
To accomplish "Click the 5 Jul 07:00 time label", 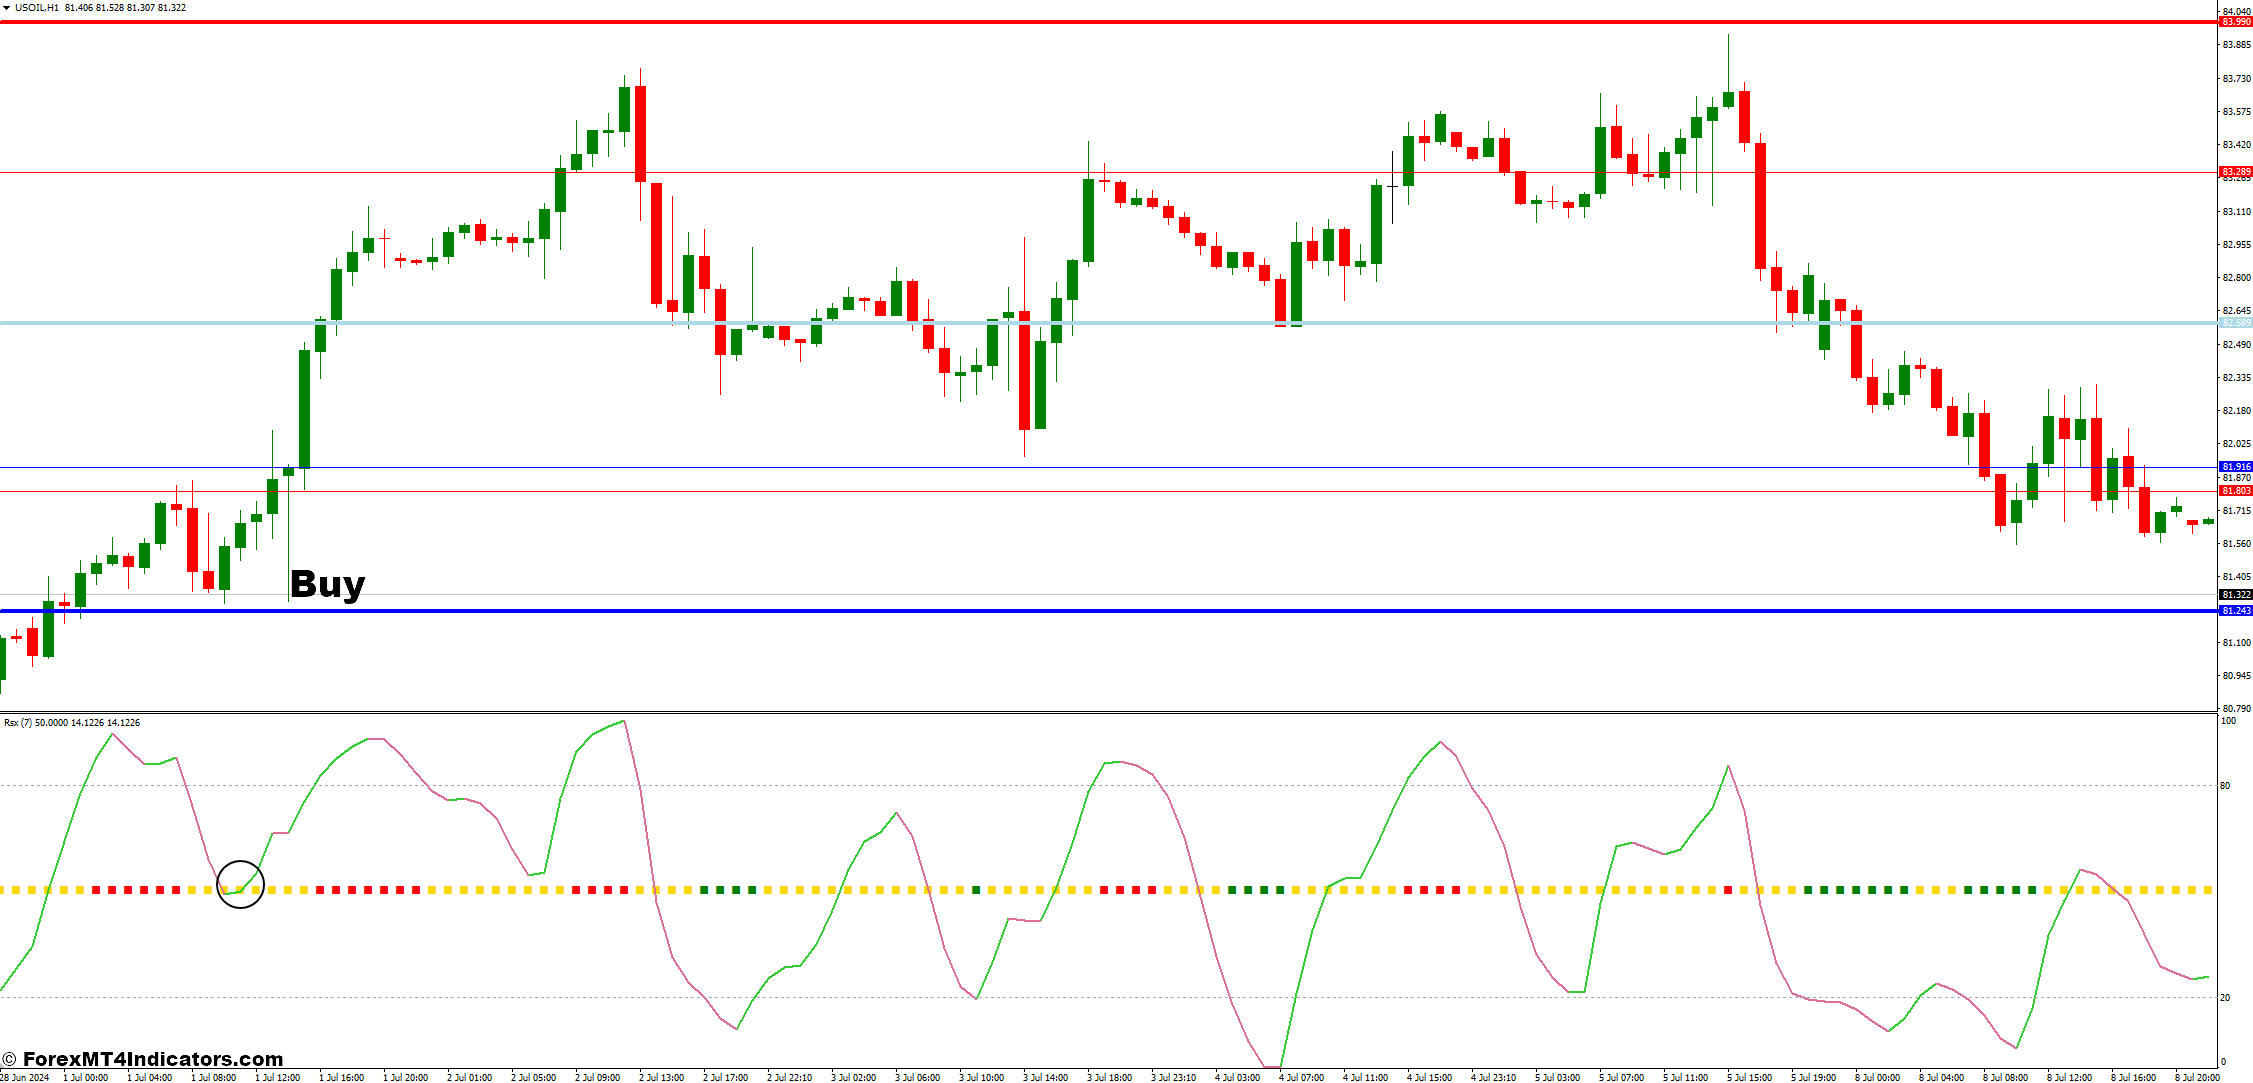I will (x=1622, y=1077).
